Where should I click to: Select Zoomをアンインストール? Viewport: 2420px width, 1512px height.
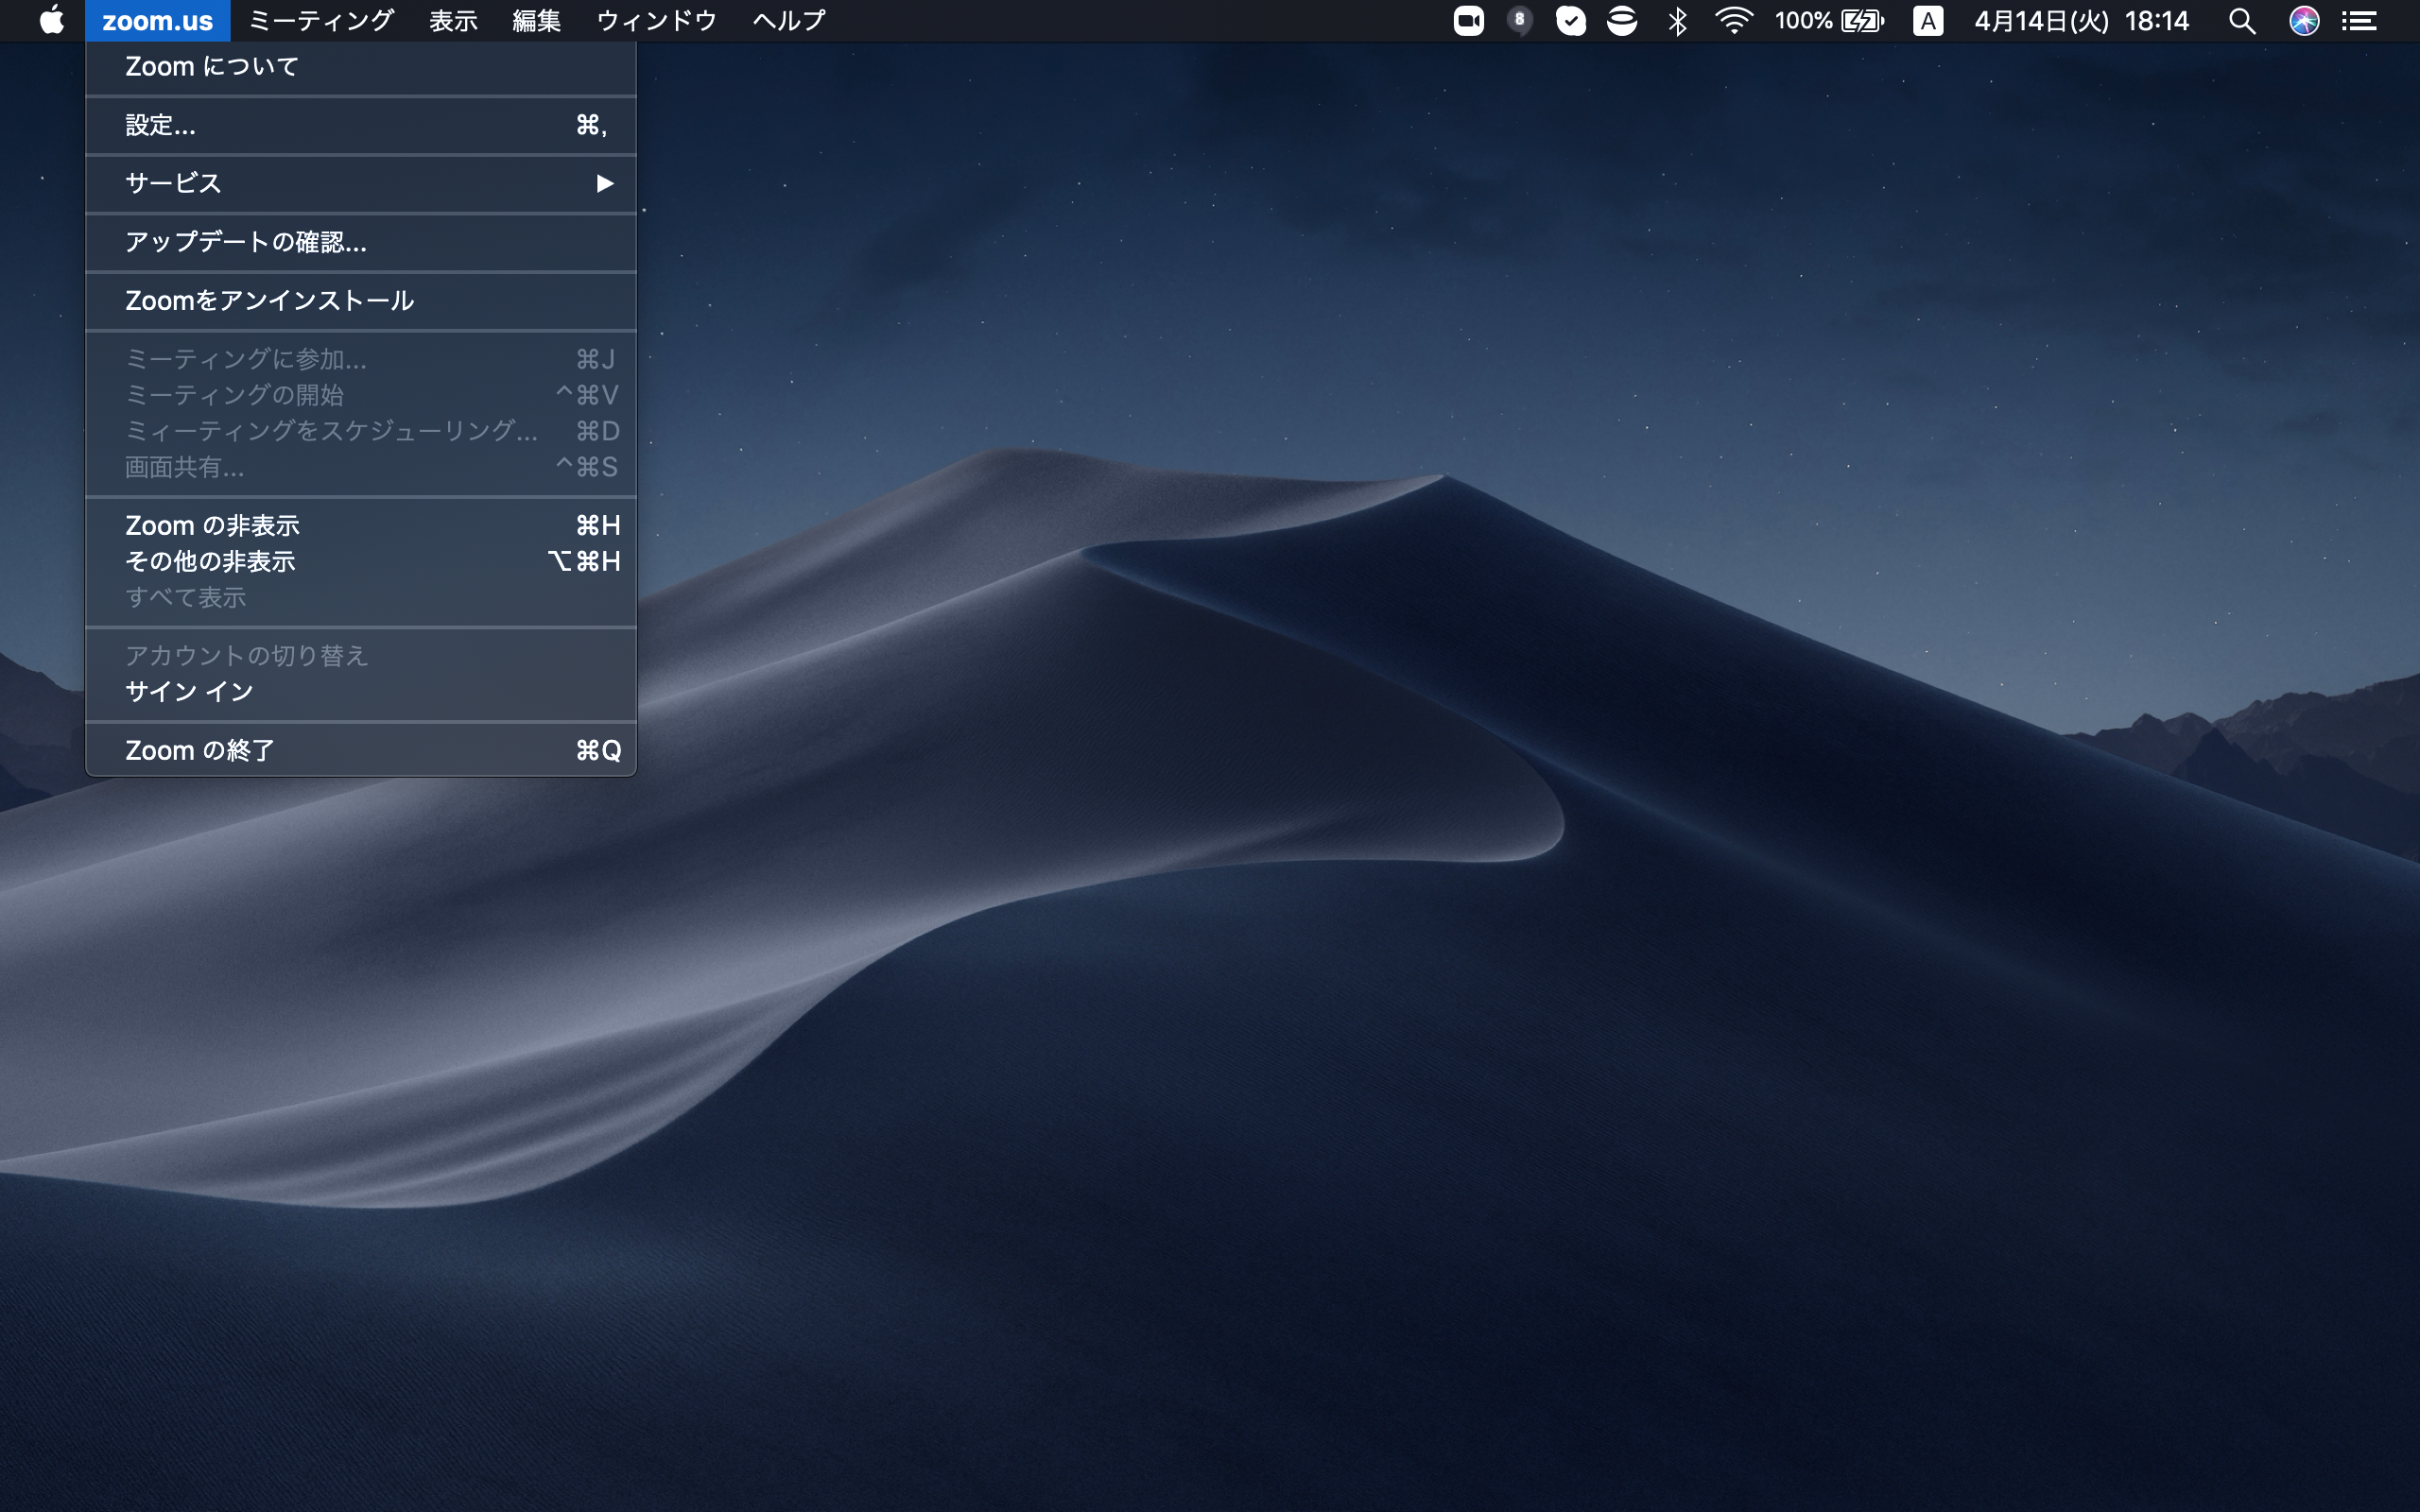pyautogui.click(x=361, y=301)
